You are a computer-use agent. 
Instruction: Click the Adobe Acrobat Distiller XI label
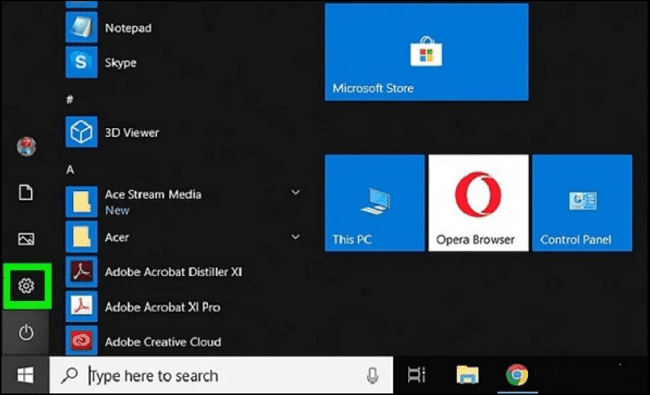(x=173, y=272)
